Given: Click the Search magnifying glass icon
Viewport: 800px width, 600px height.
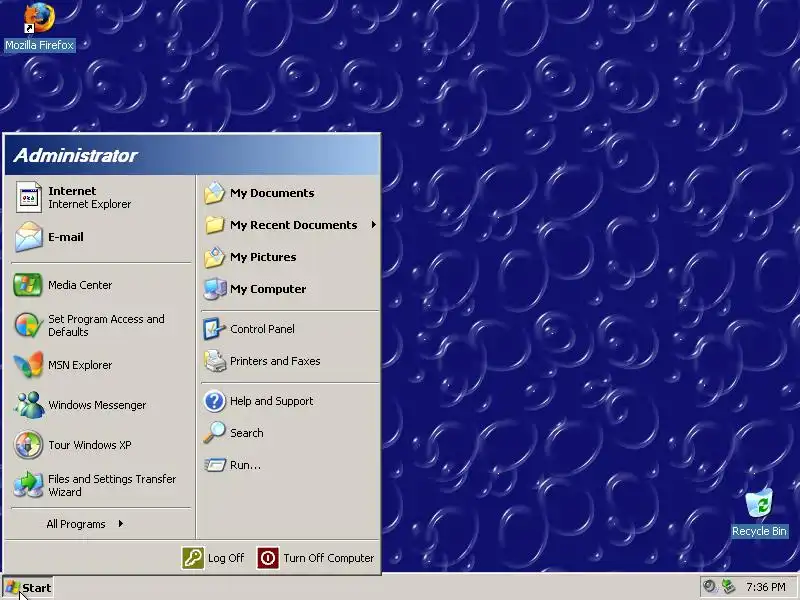Looking at the screenshot, I should pos(214,433).
